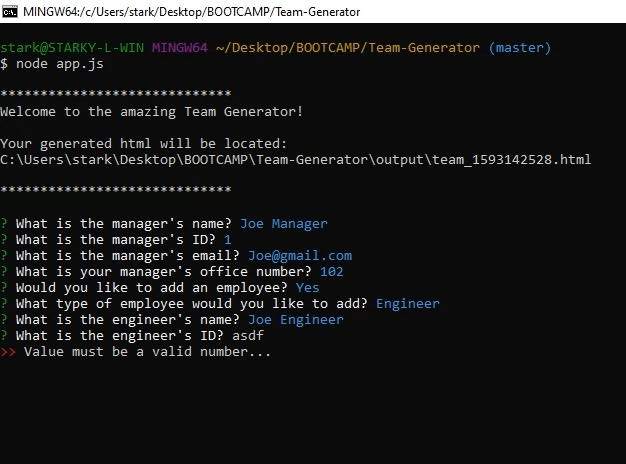Click the red '>>' error indicator
This screenshot has height=464, width=626.
tap(8, 352)
